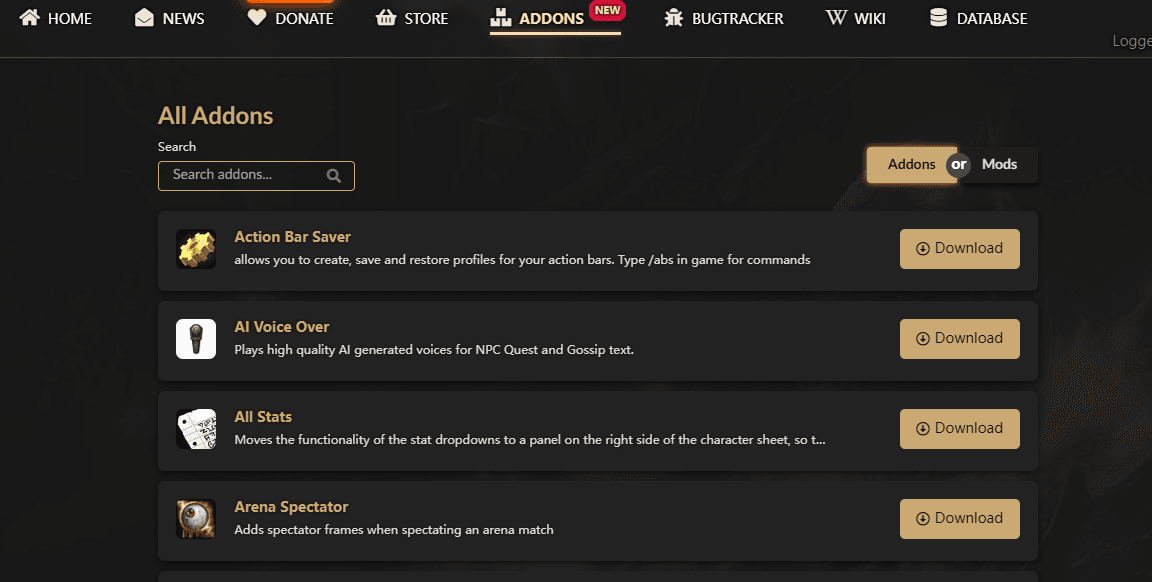
Task: Click the News envelope icon
Action: coord(145,18)
